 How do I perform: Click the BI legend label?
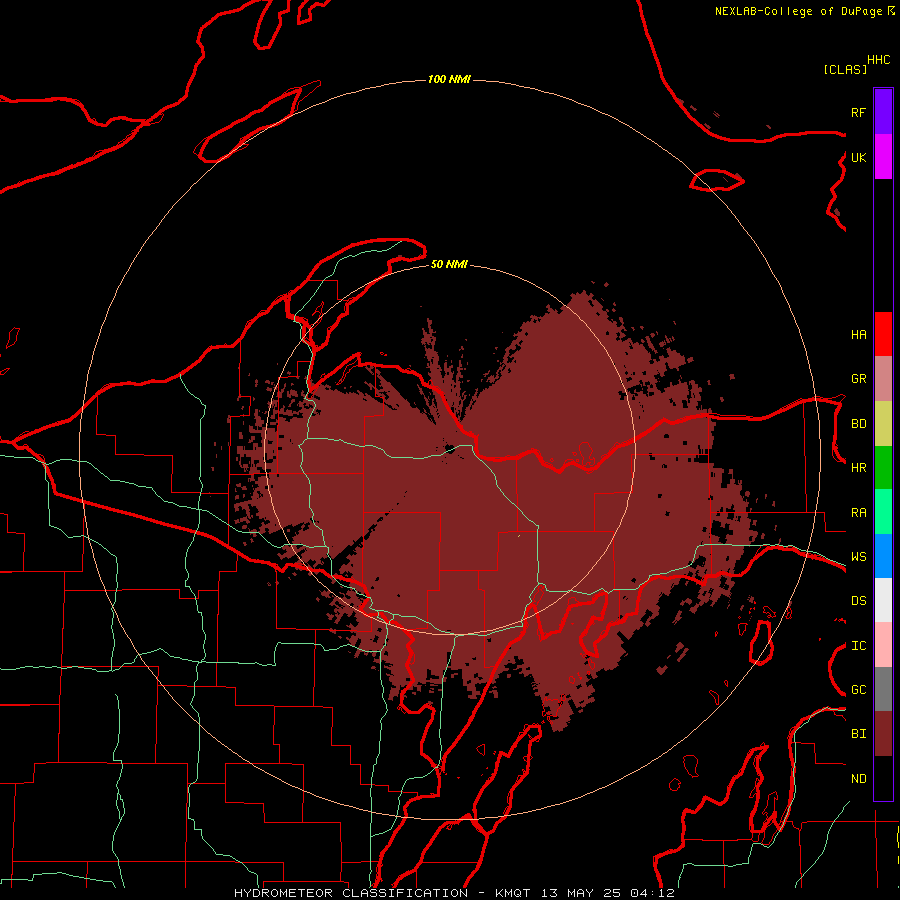[x=858, y=734]
